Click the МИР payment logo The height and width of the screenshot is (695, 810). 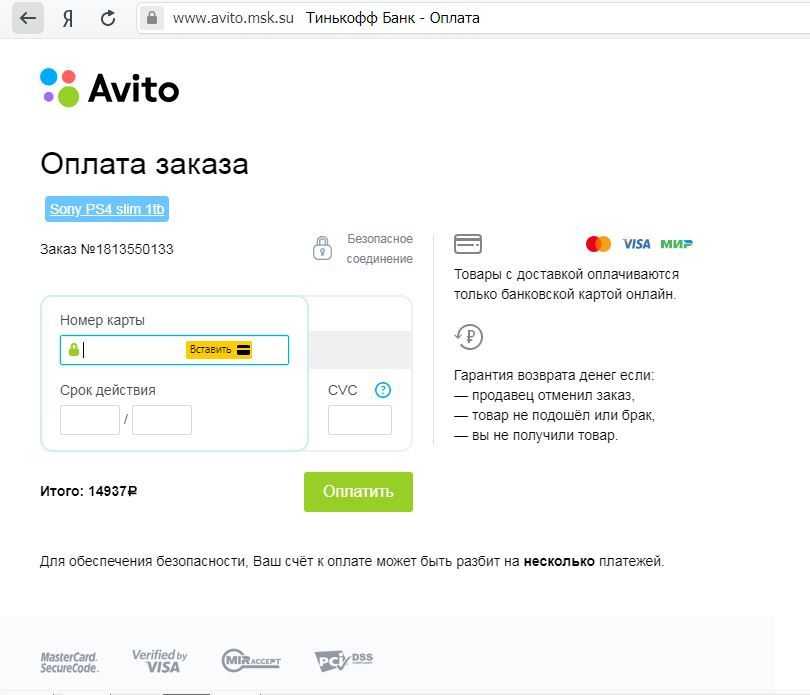click(676, 243)
